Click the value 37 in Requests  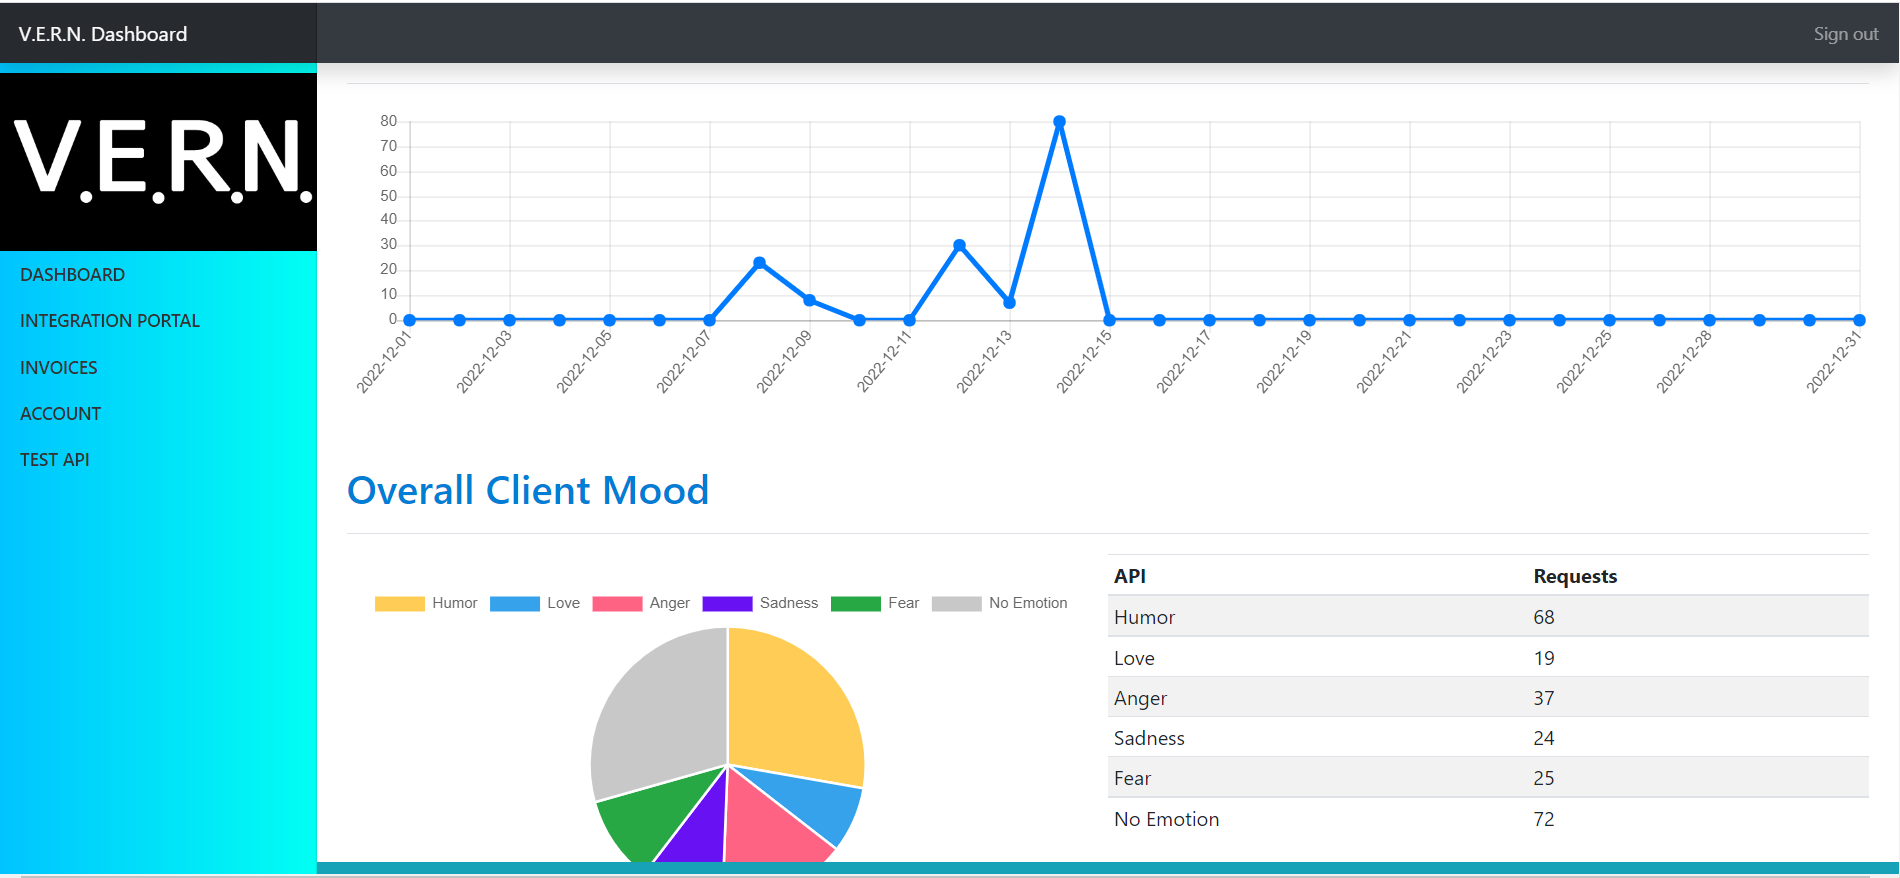point(1544,698)
